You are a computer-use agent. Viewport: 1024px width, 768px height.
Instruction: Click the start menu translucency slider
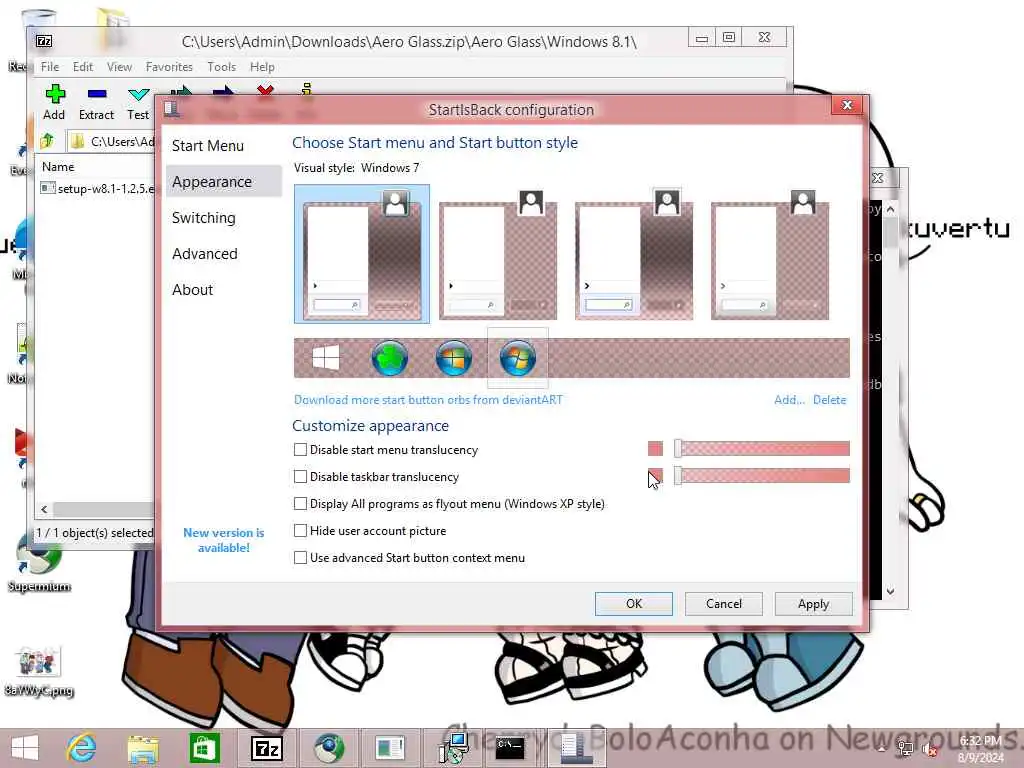click(x=762, y=448)
